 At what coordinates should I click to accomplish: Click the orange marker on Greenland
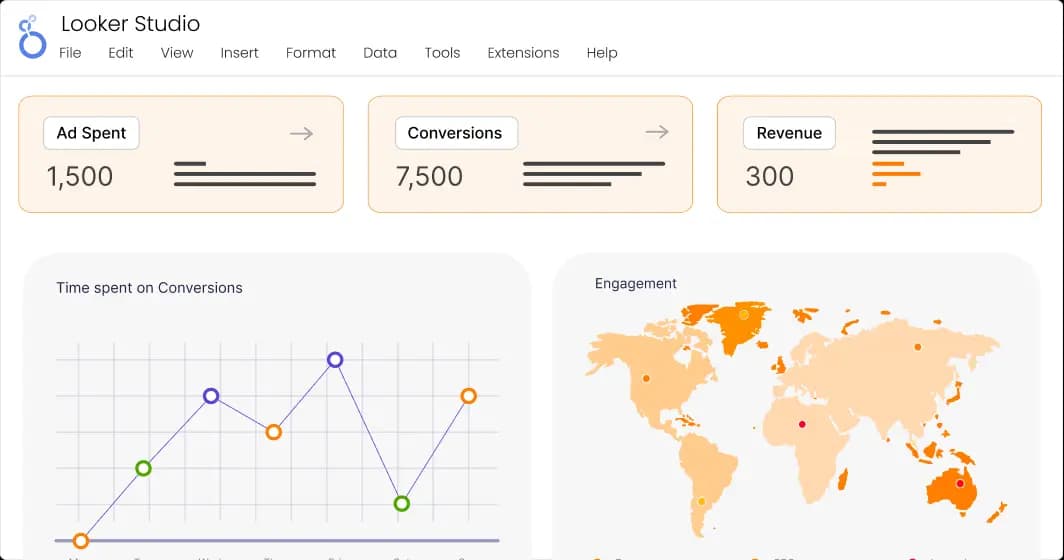pyautogui.click(x=744, y=314)
